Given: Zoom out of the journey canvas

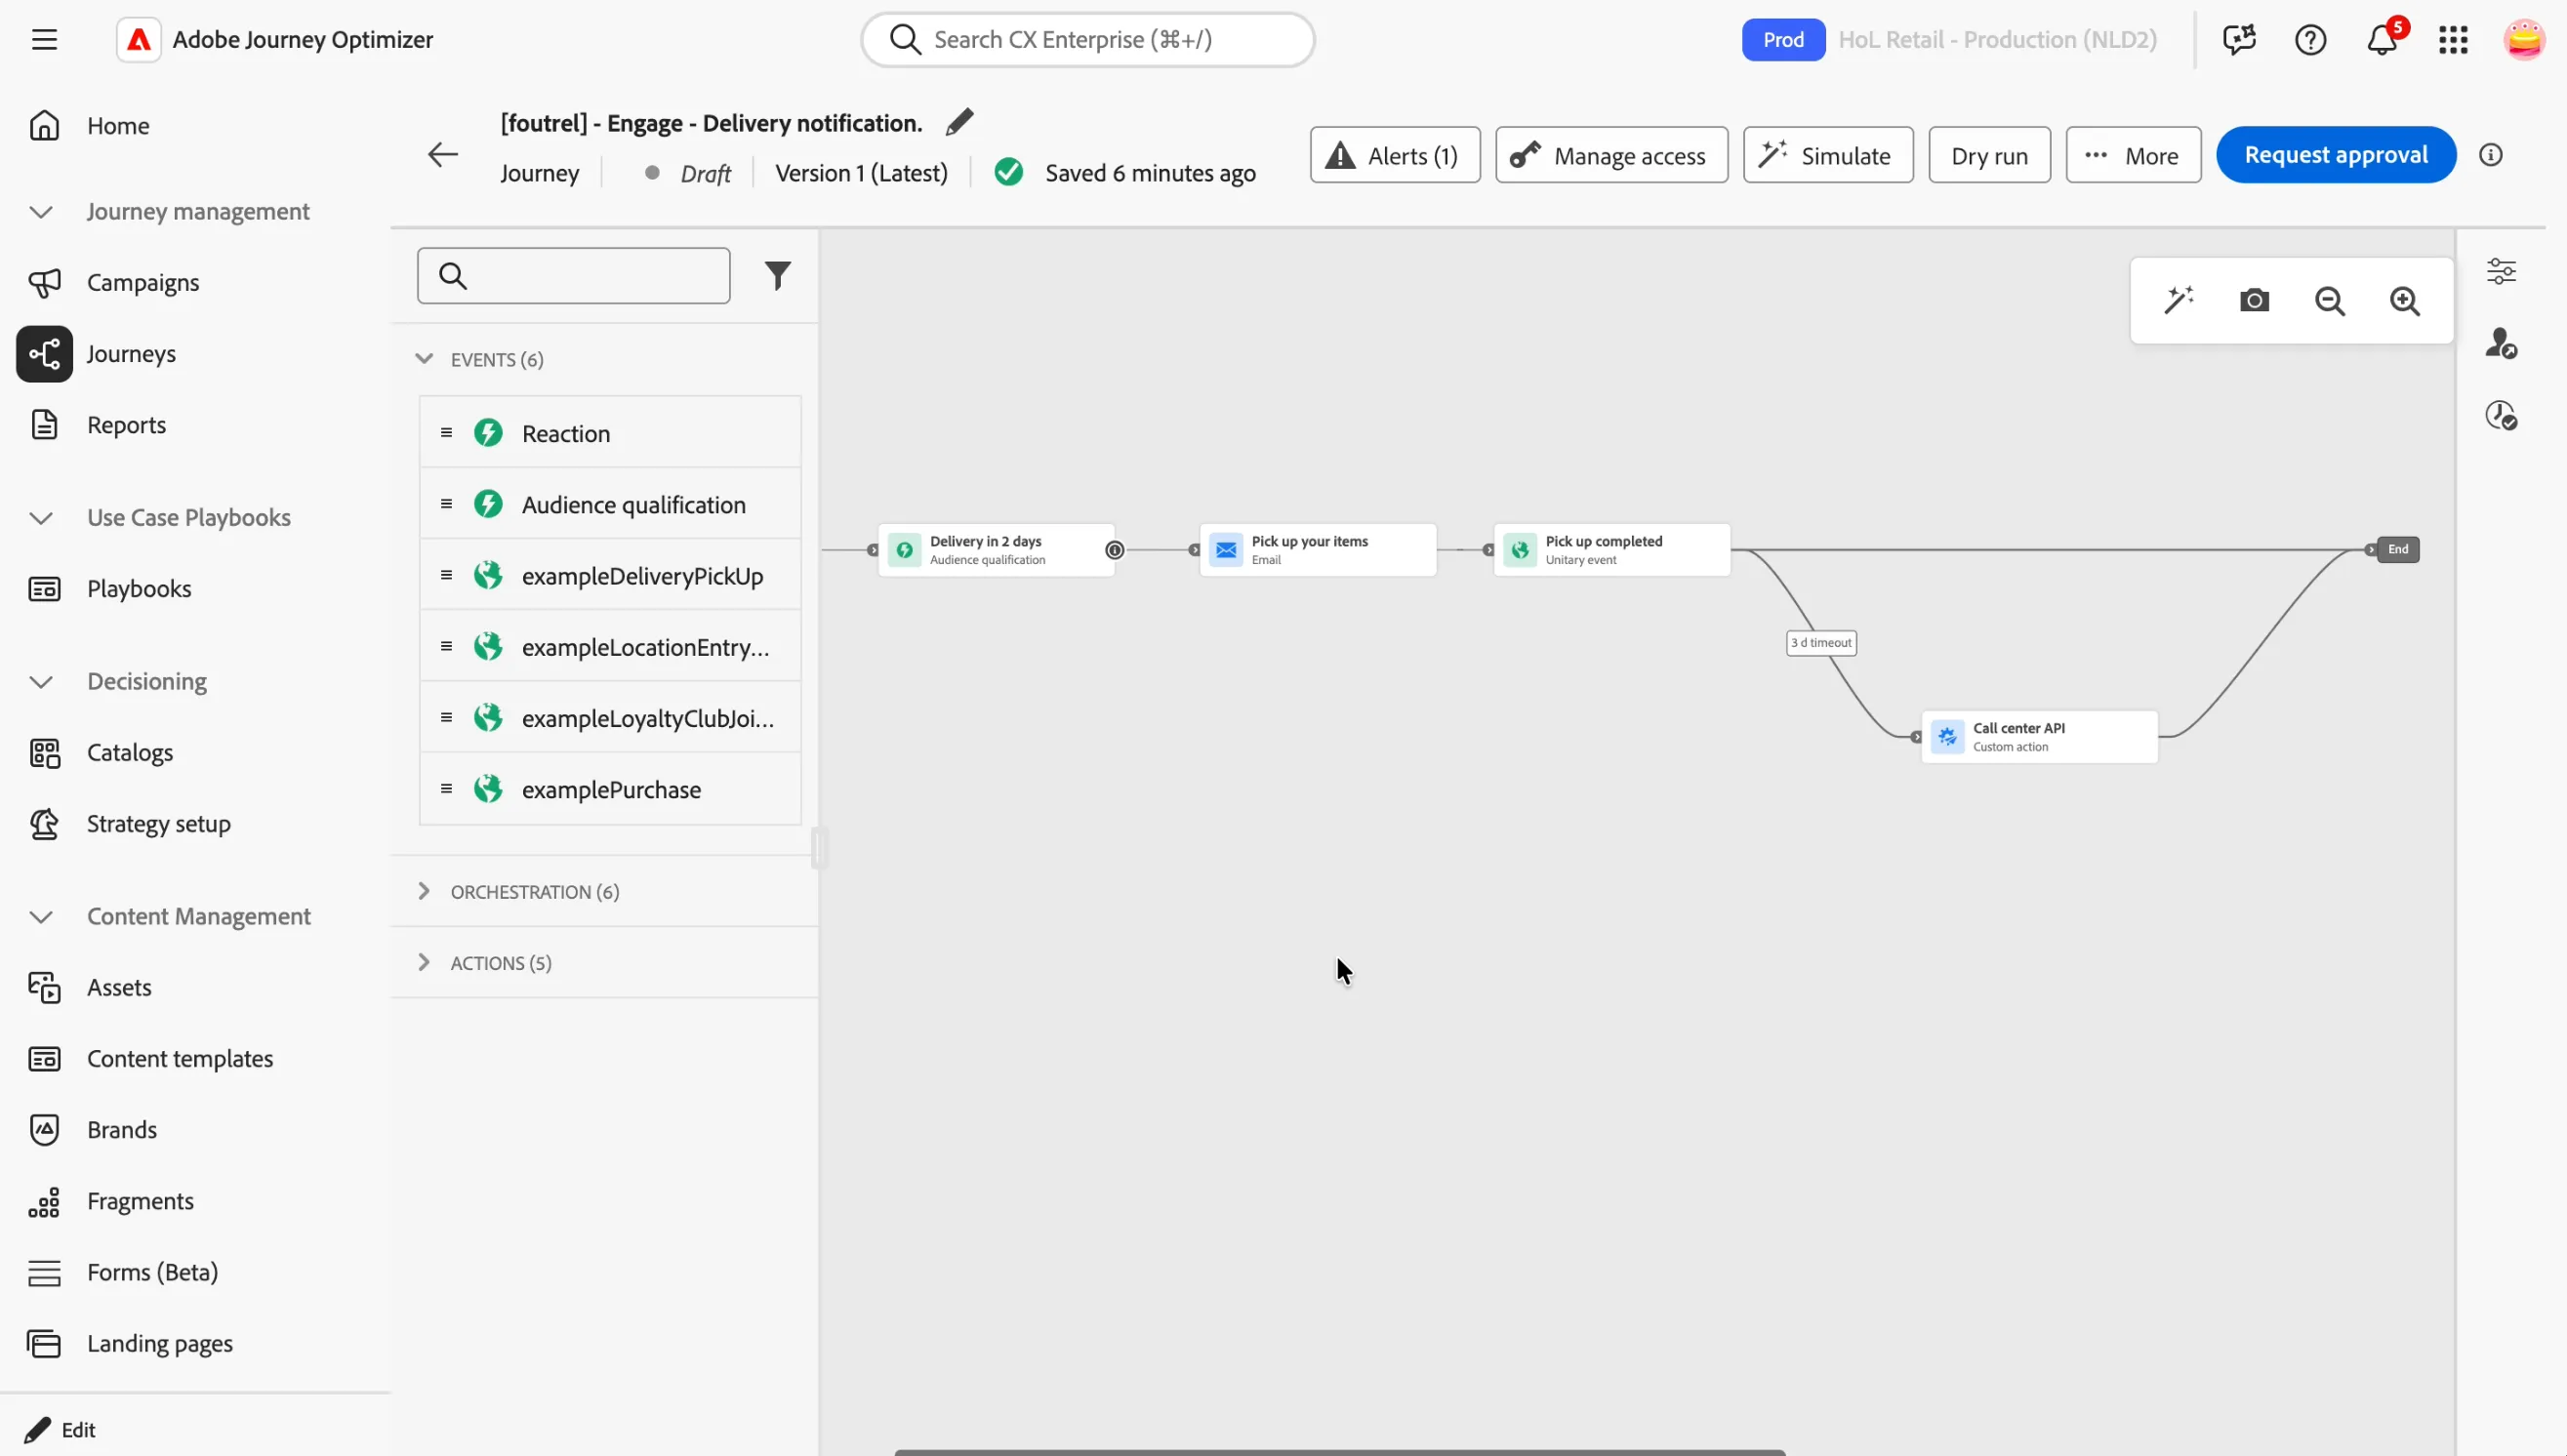Looking at the screenshot, I should point(2330,301).
